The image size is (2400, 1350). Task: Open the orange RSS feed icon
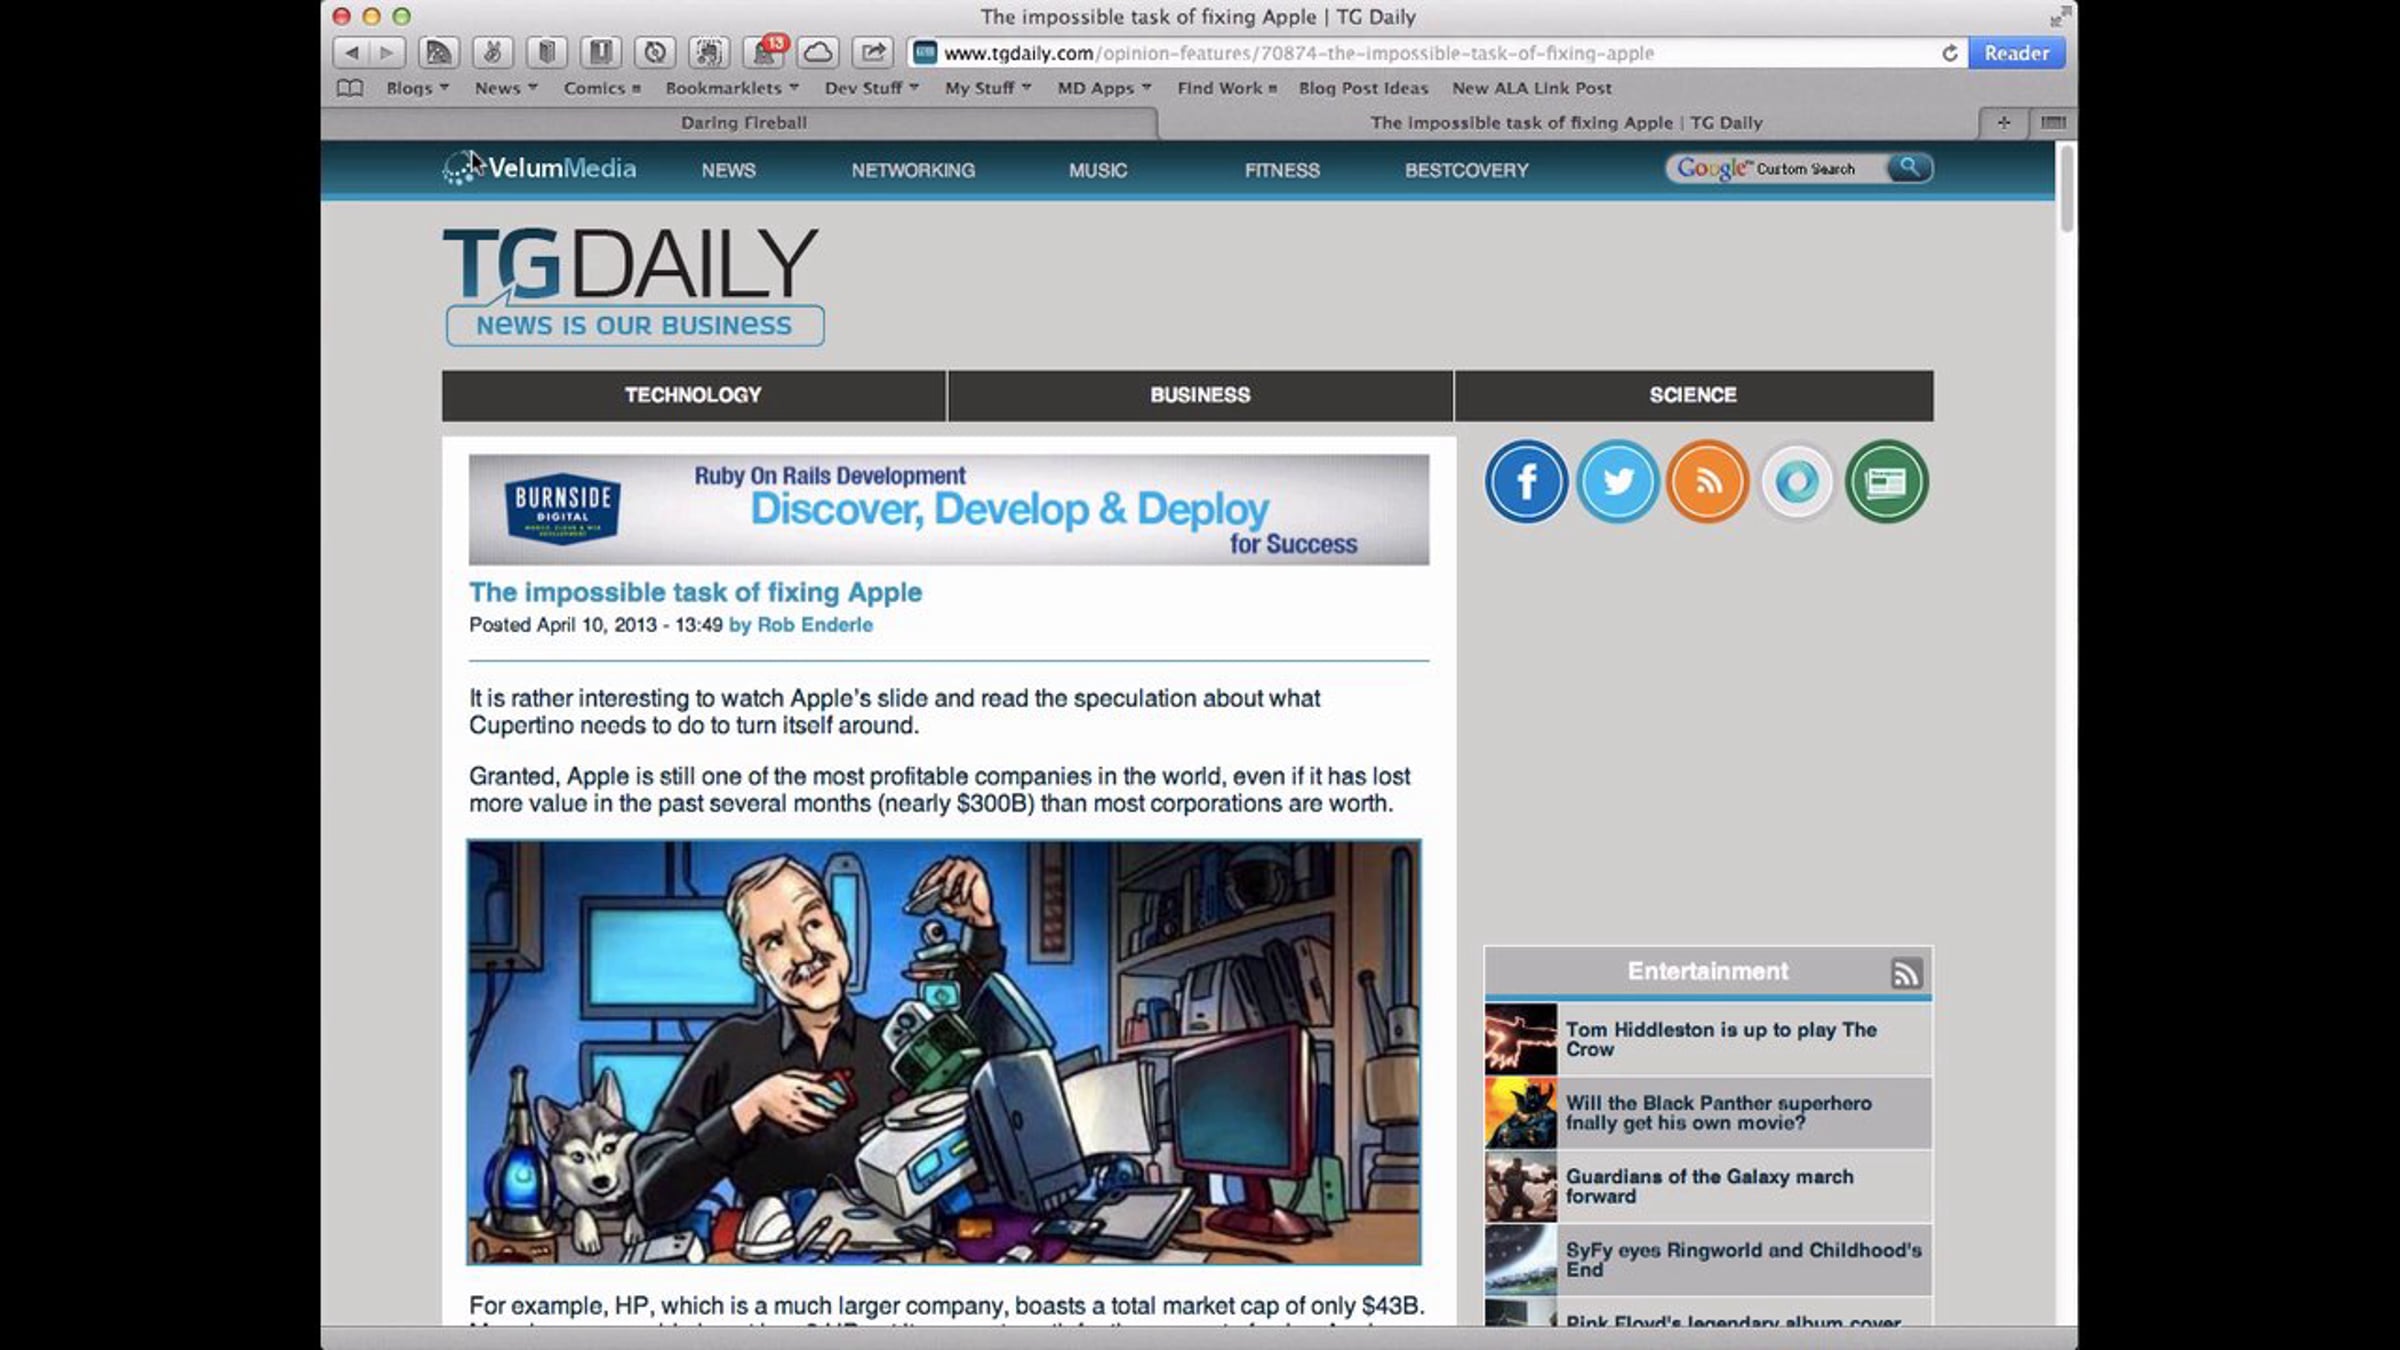click(x=1707, y=482)
